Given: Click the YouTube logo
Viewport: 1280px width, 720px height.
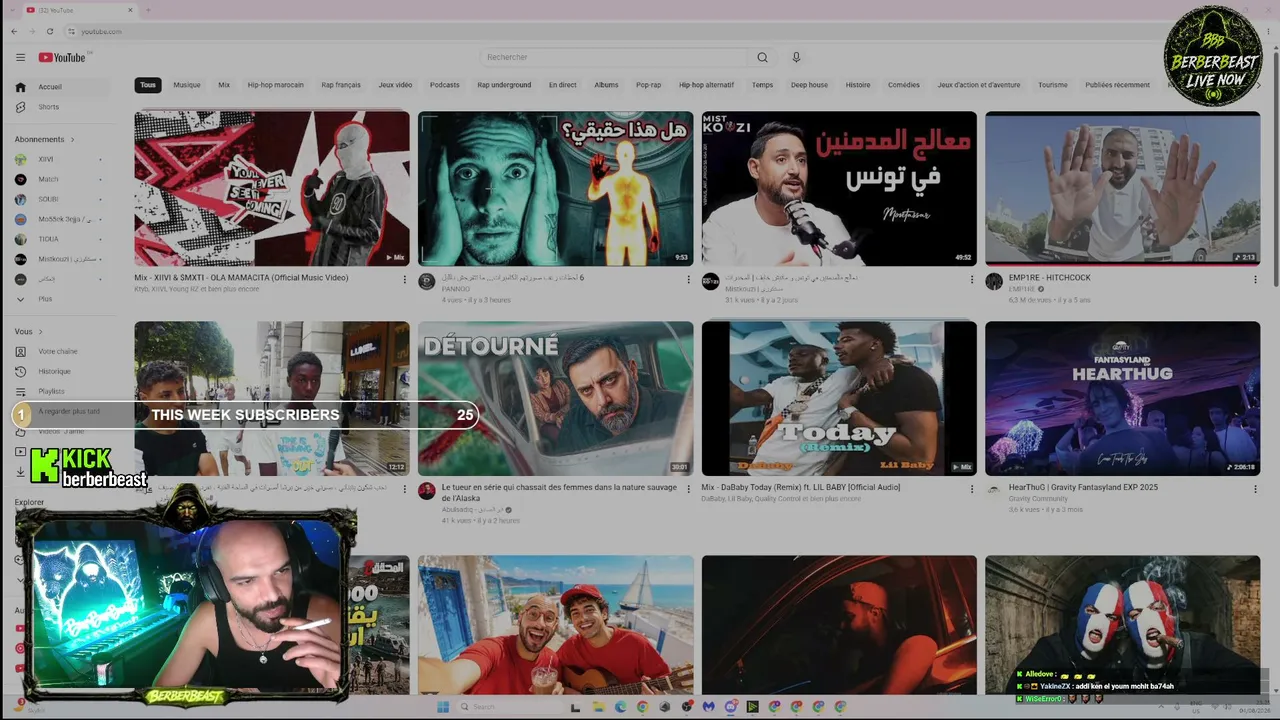Looking at the screenshot, I should [62, 57].
